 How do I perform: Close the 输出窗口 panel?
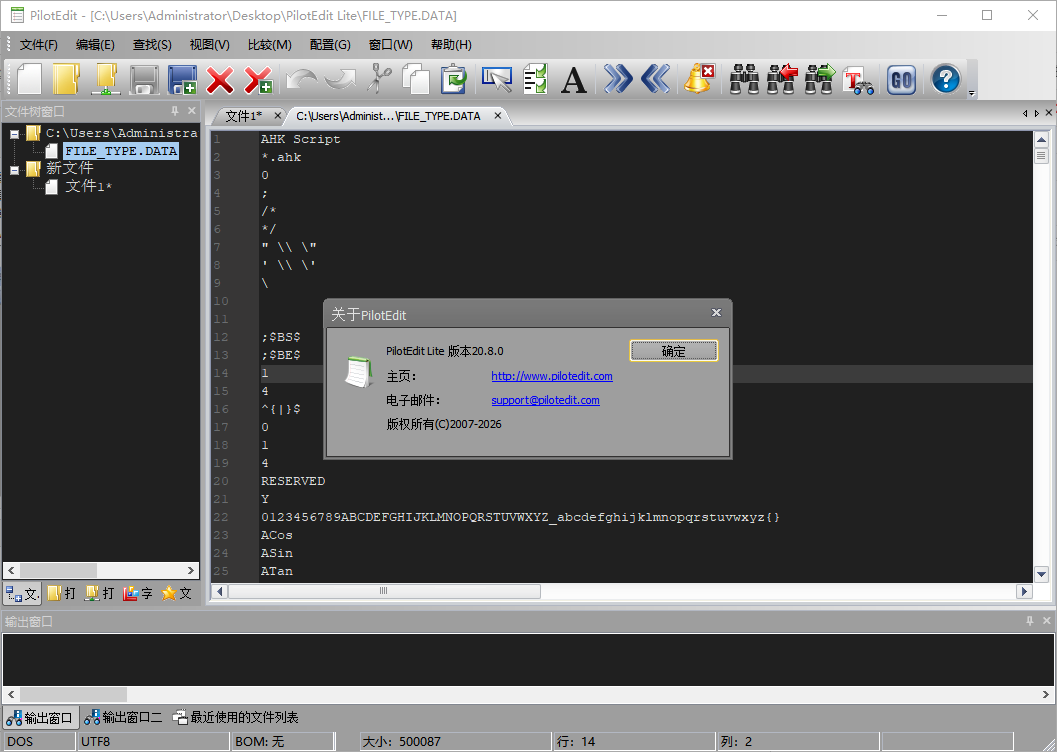(1047, 621)
